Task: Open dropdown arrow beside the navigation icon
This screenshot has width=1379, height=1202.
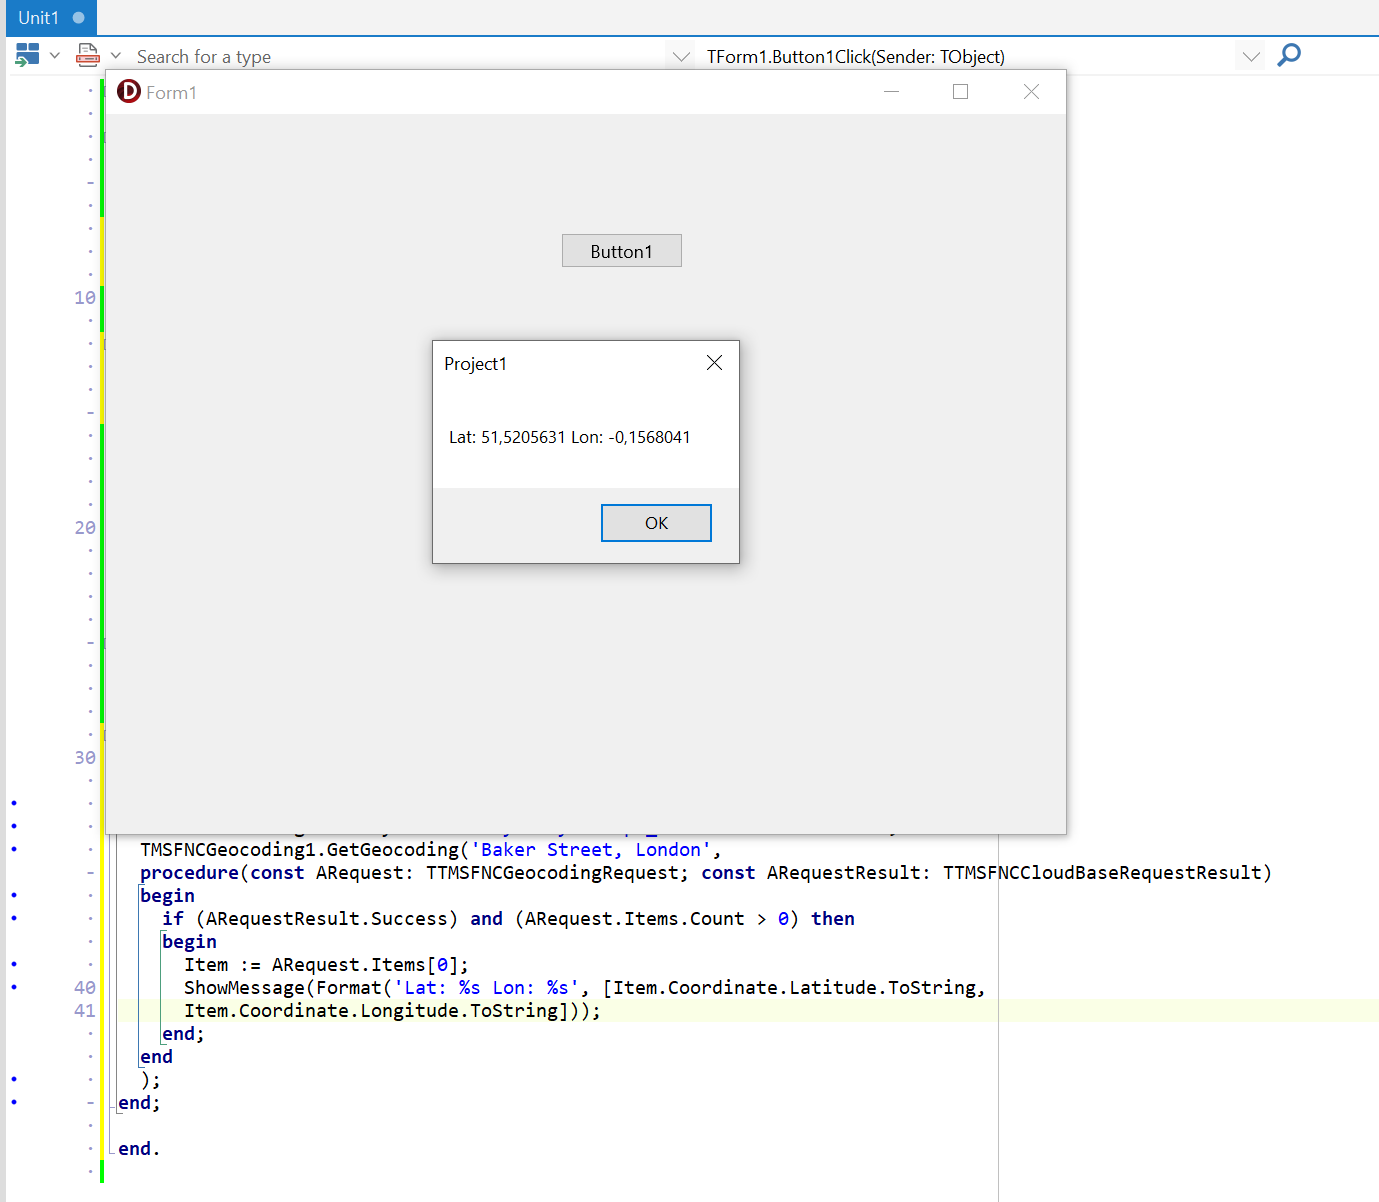Action: [55, 56]
